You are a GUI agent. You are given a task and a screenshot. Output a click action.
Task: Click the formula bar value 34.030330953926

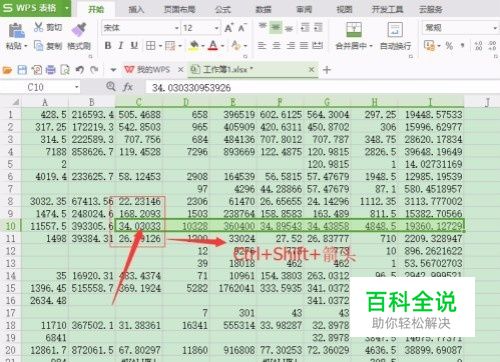191,88
